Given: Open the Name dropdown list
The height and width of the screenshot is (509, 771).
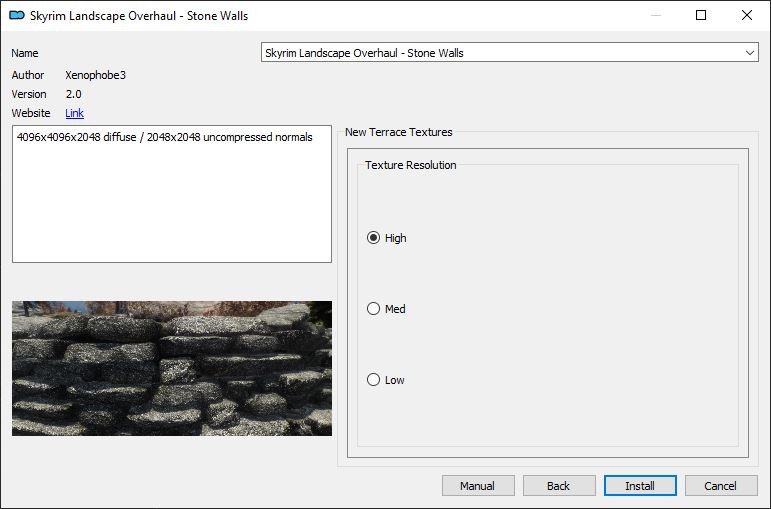Looking at the screenshot, I should (509, 53).
